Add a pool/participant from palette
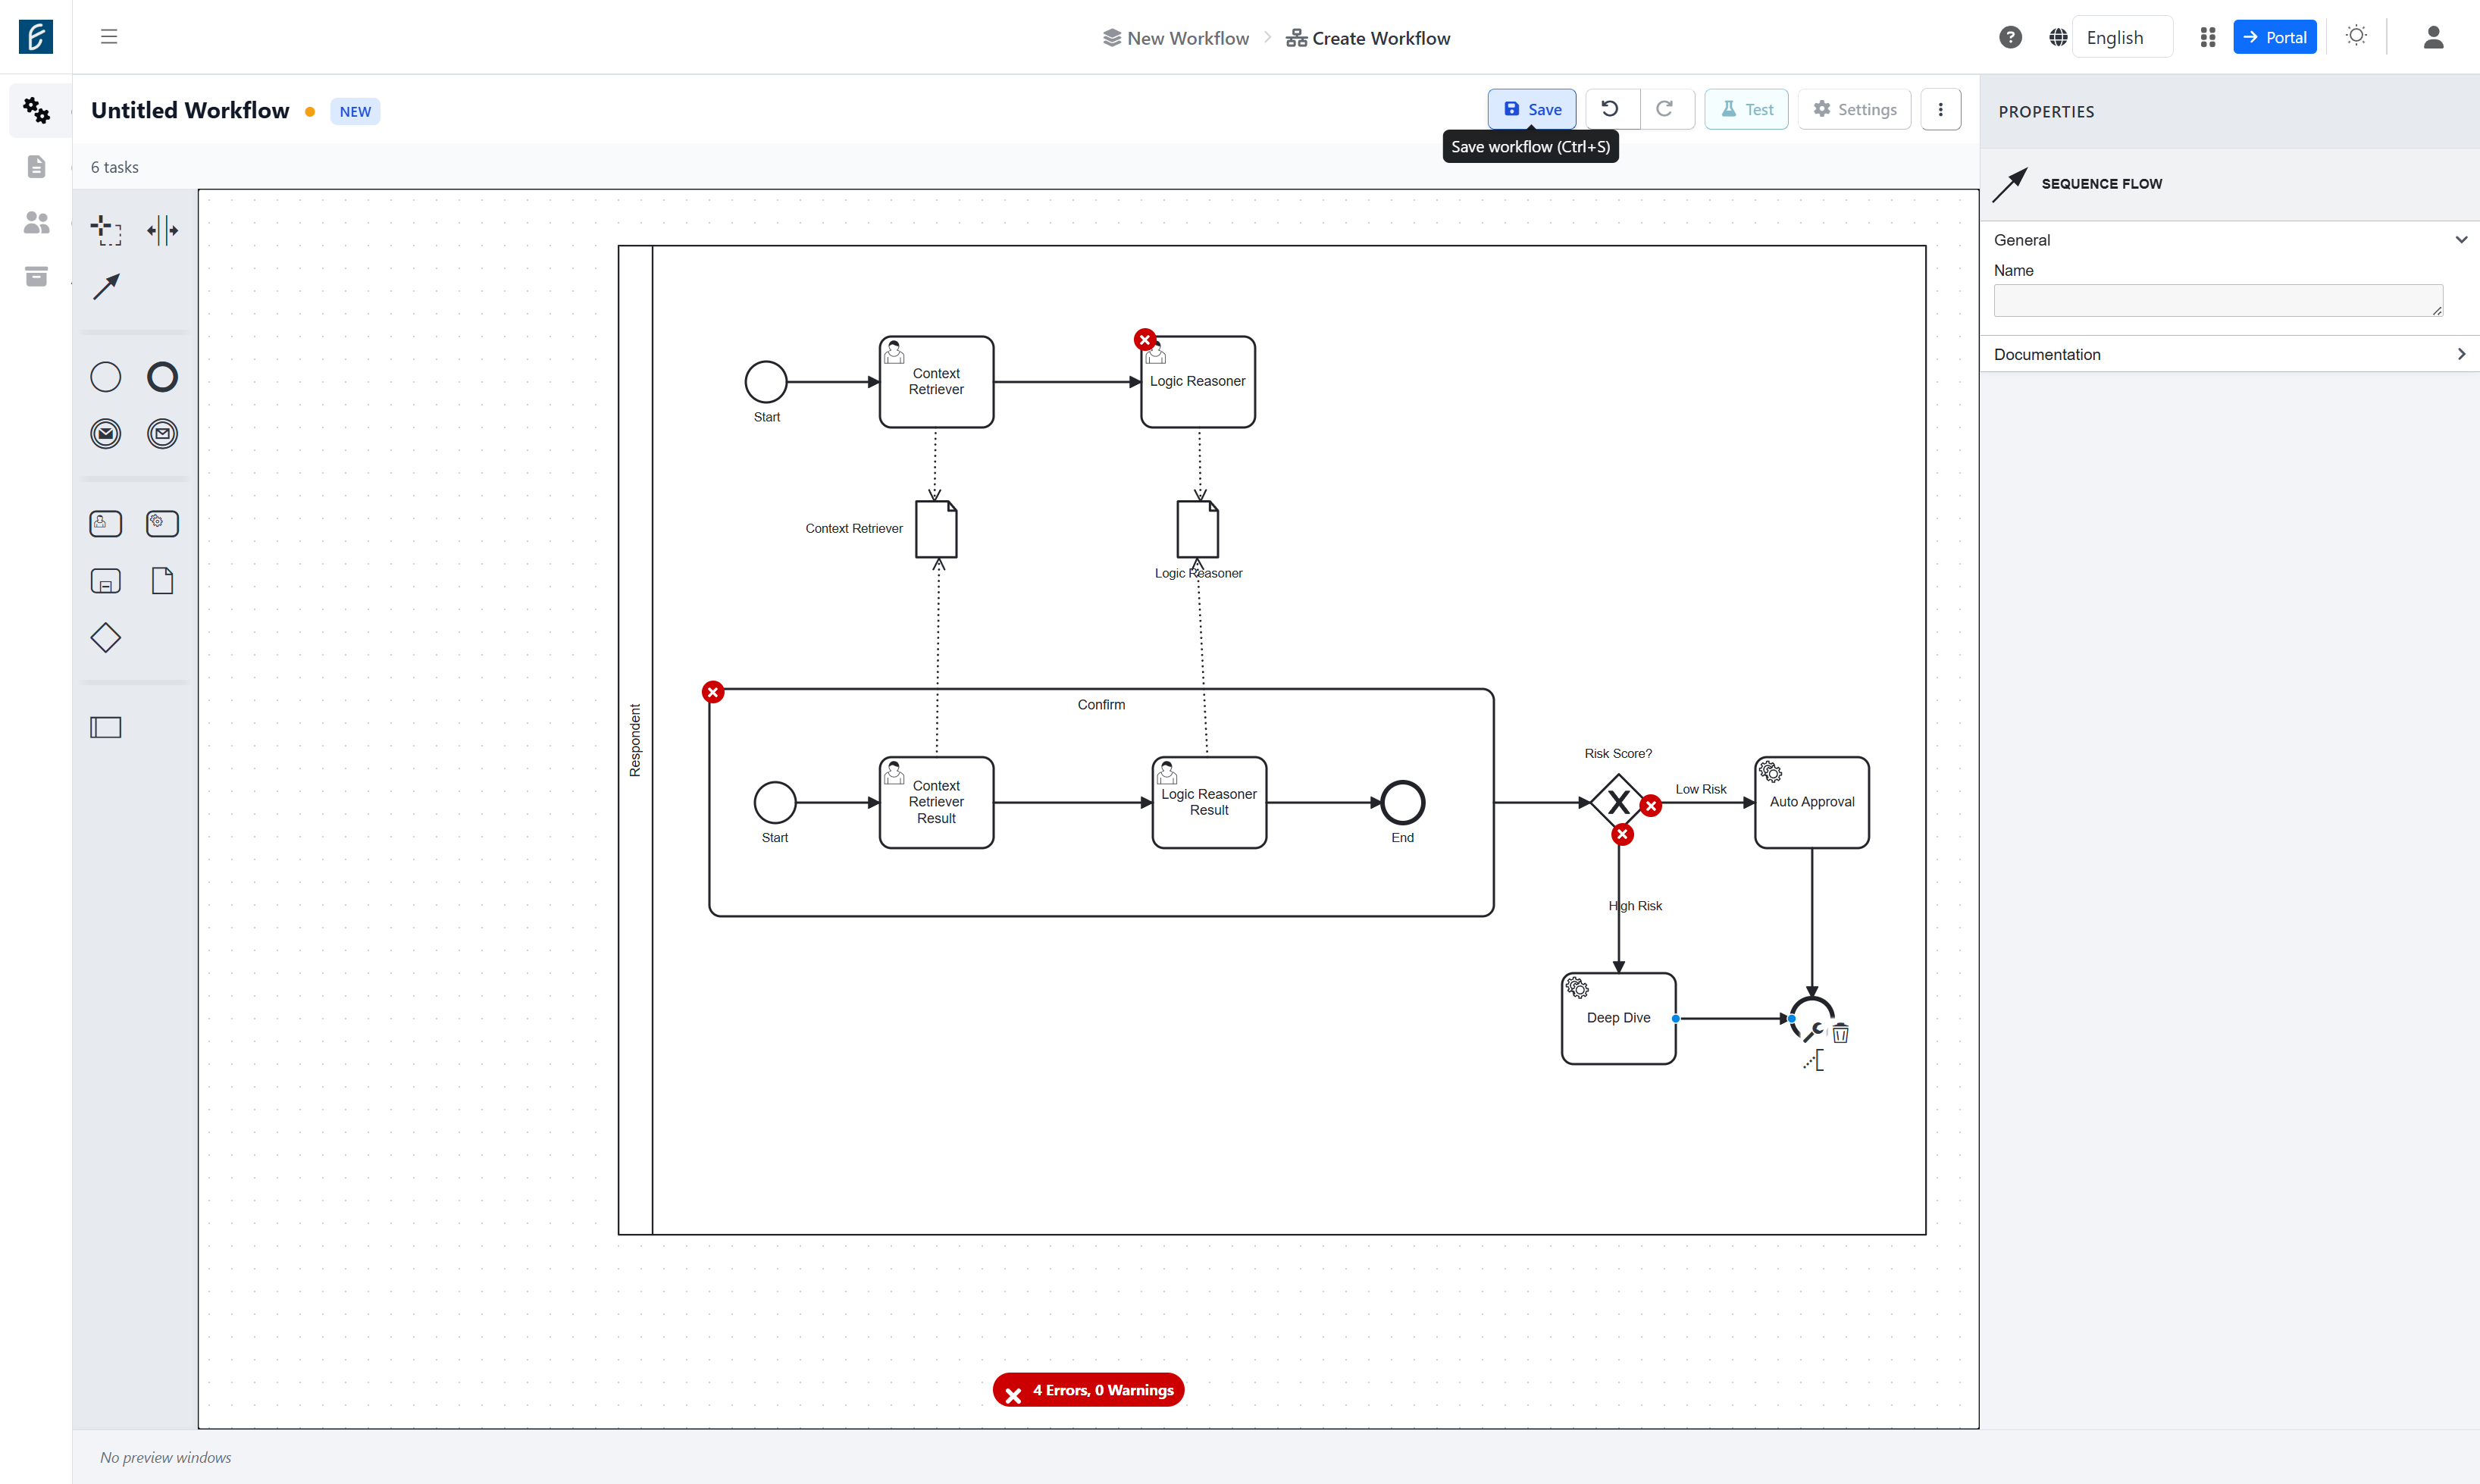2480x1484 pixels. coord(105,727)
